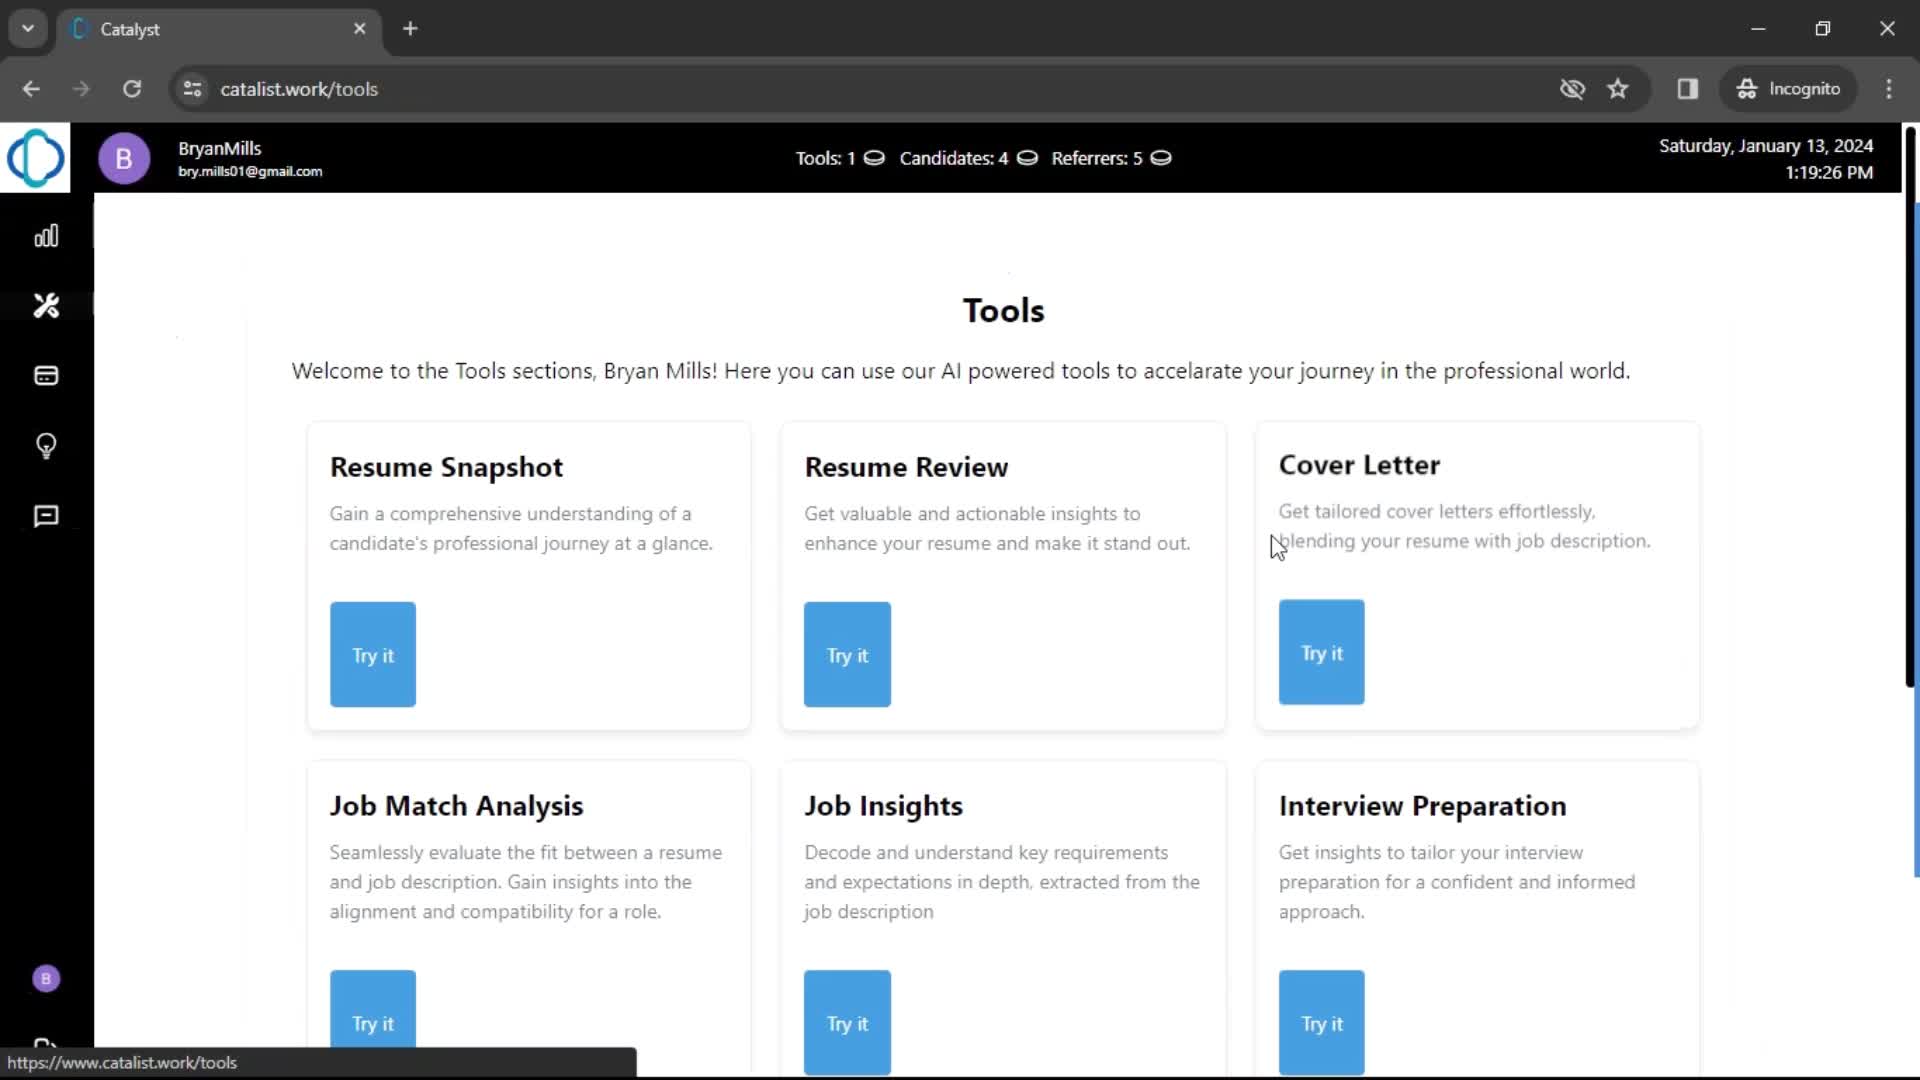Screen dimensions: 1920x1080
Task: Try the Resume Snapshot tool
Action: point(372,654)
